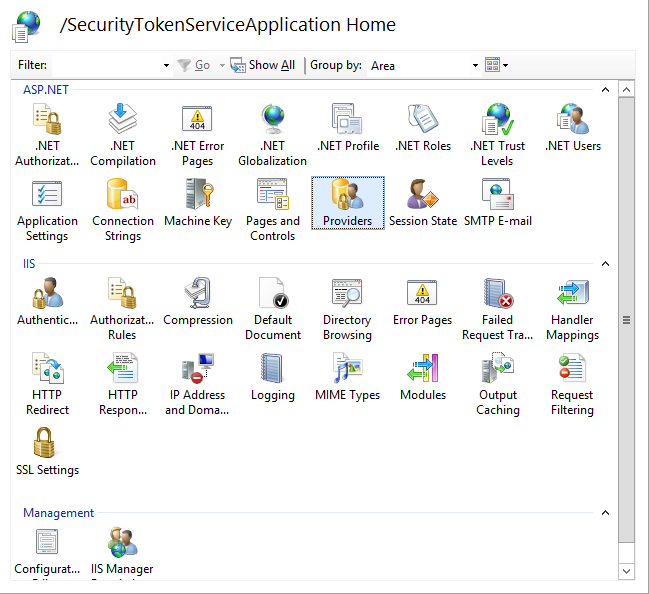Open the Modules feature
The height and width of the screenshot is (594, 649).
(x=423, y=377)
